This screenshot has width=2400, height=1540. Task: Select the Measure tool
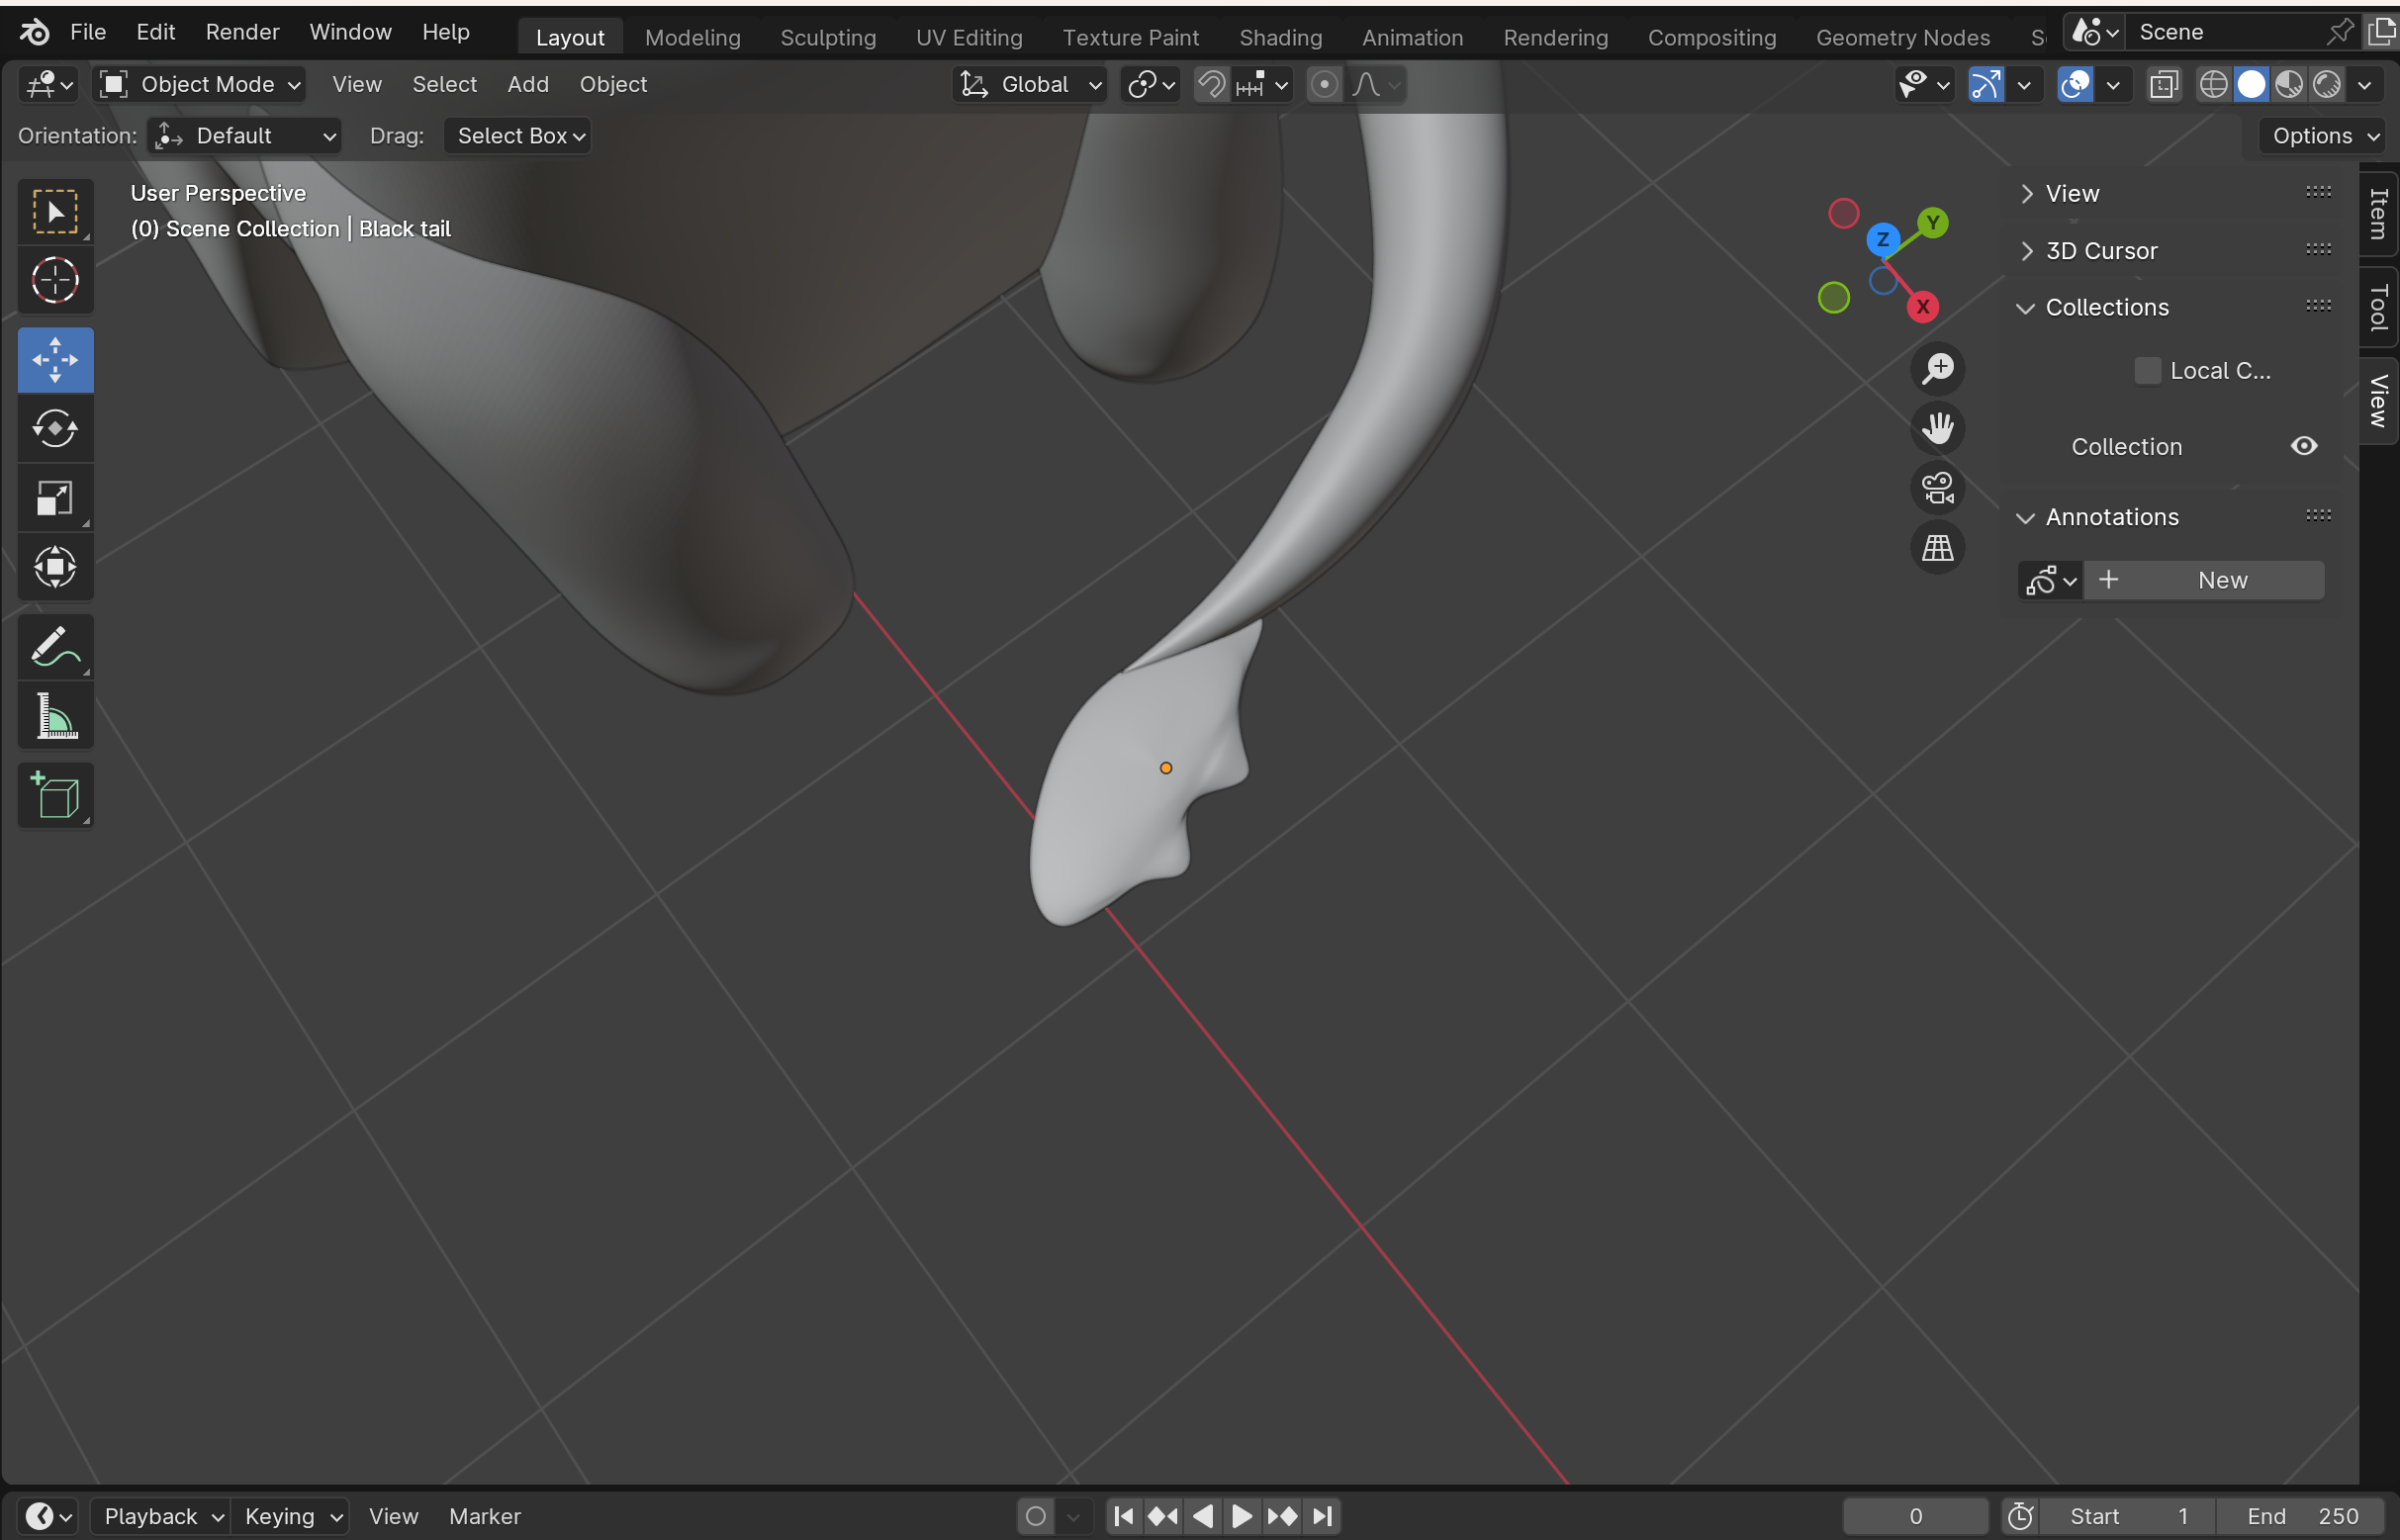[55, 716]
